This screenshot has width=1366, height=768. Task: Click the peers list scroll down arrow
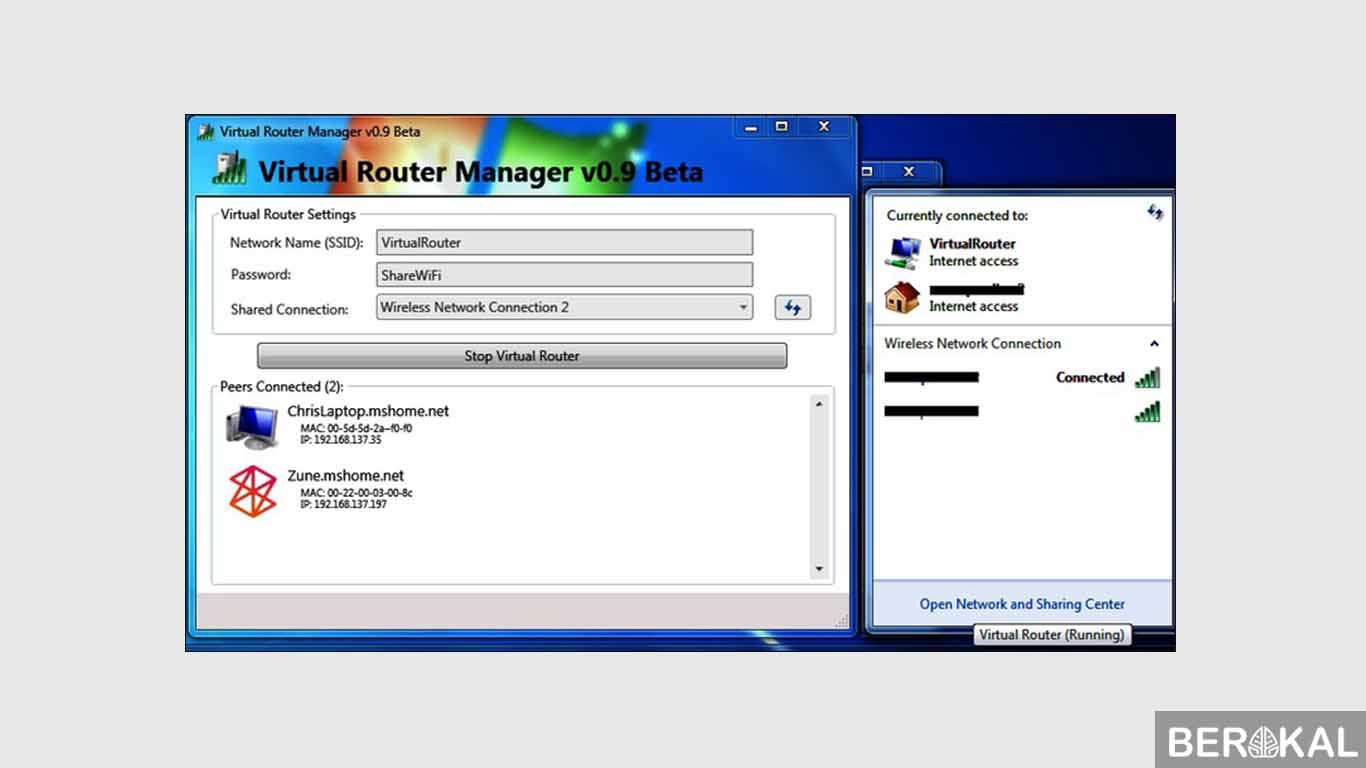[819, 569]
